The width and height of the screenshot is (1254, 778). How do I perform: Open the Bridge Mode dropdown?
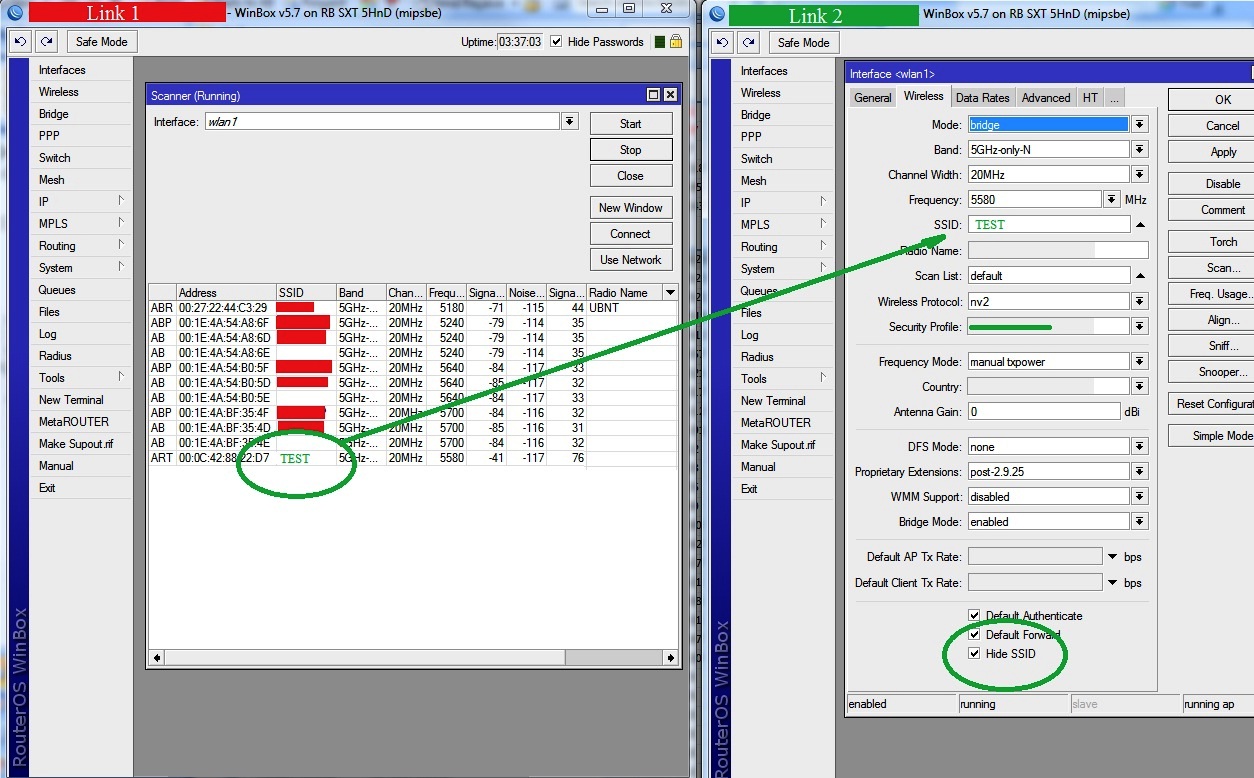click(x=1140, y=522)
